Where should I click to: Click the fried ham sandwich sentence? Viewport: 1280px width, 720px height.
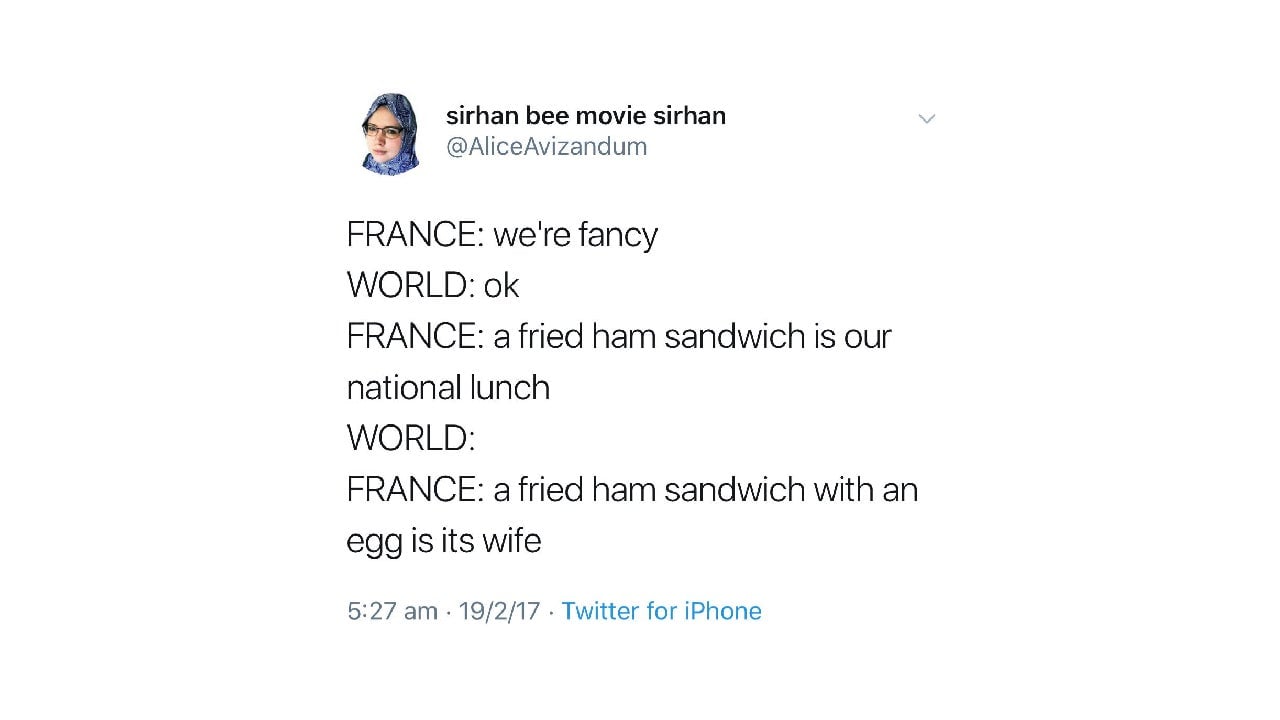pos(617,337)
